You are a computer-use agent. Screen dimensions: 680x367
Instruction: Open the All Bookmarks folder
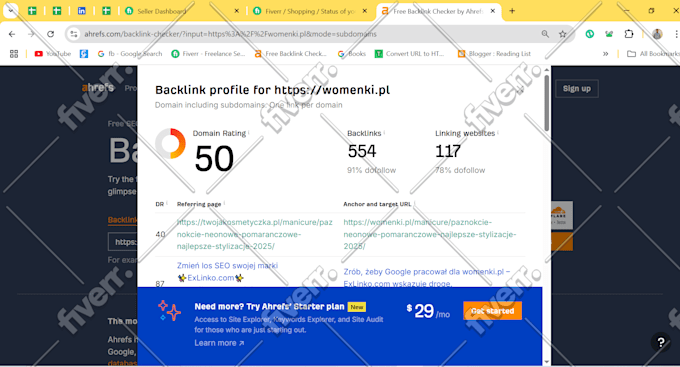click(653, 54)
